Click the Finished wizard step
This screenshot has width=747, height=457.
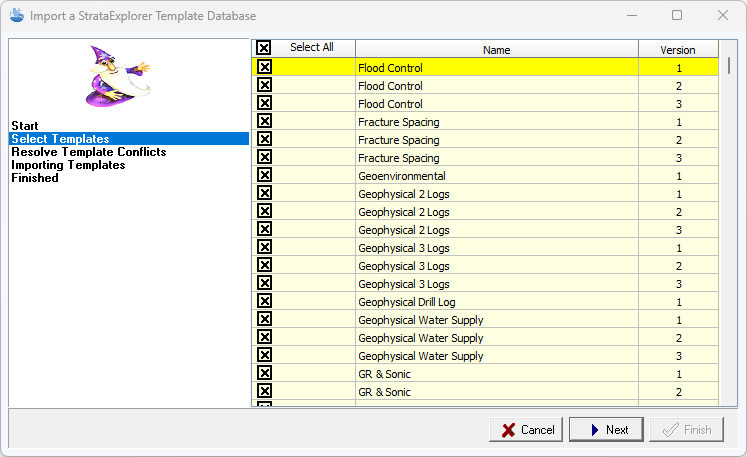(35, 178)
